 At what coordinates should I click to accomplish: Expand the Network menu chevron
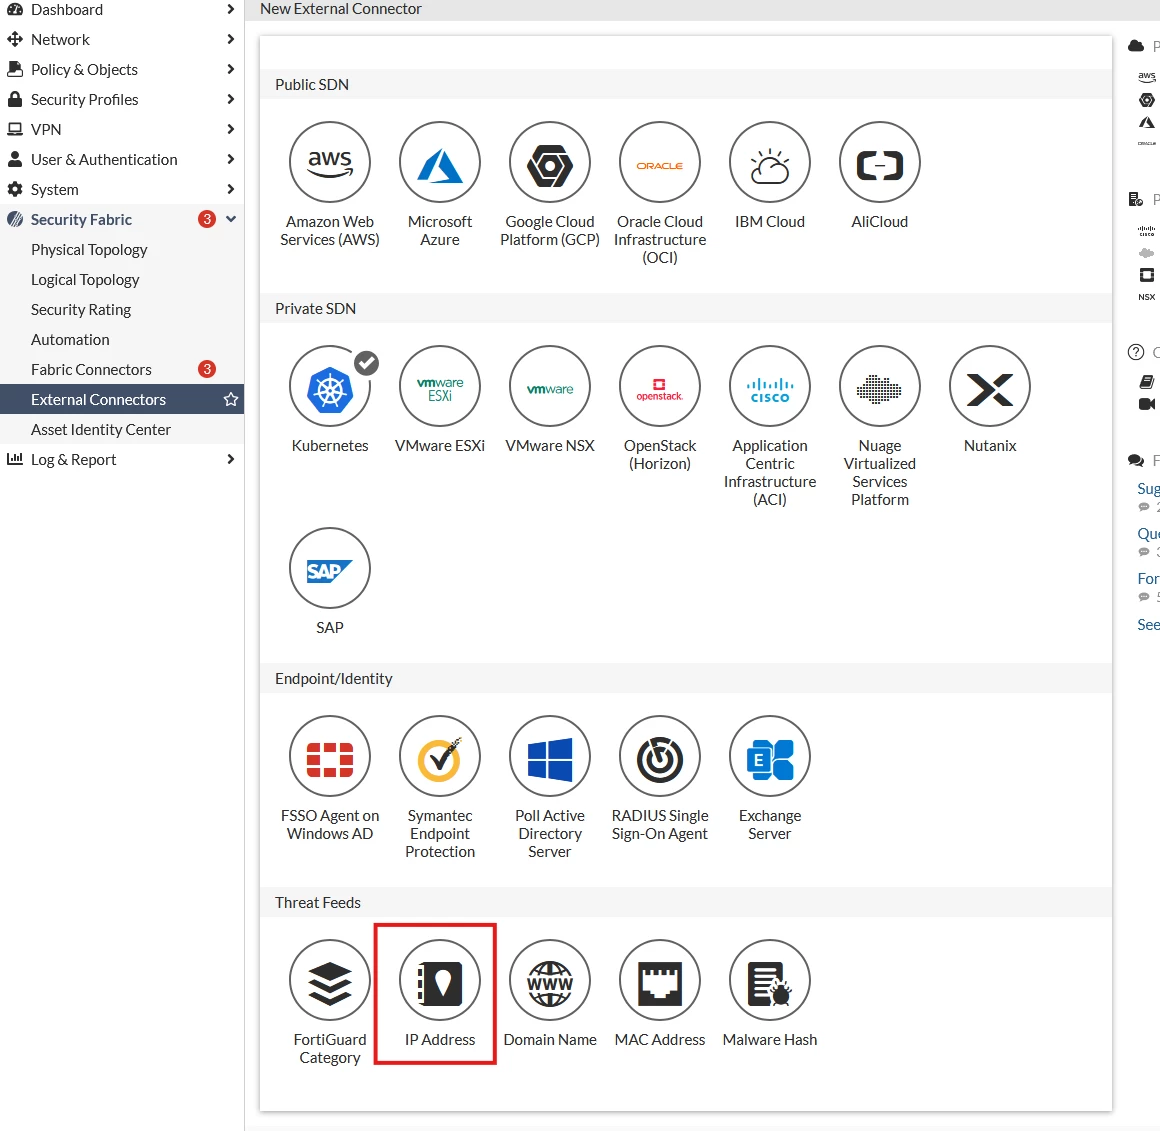[231, 39]
